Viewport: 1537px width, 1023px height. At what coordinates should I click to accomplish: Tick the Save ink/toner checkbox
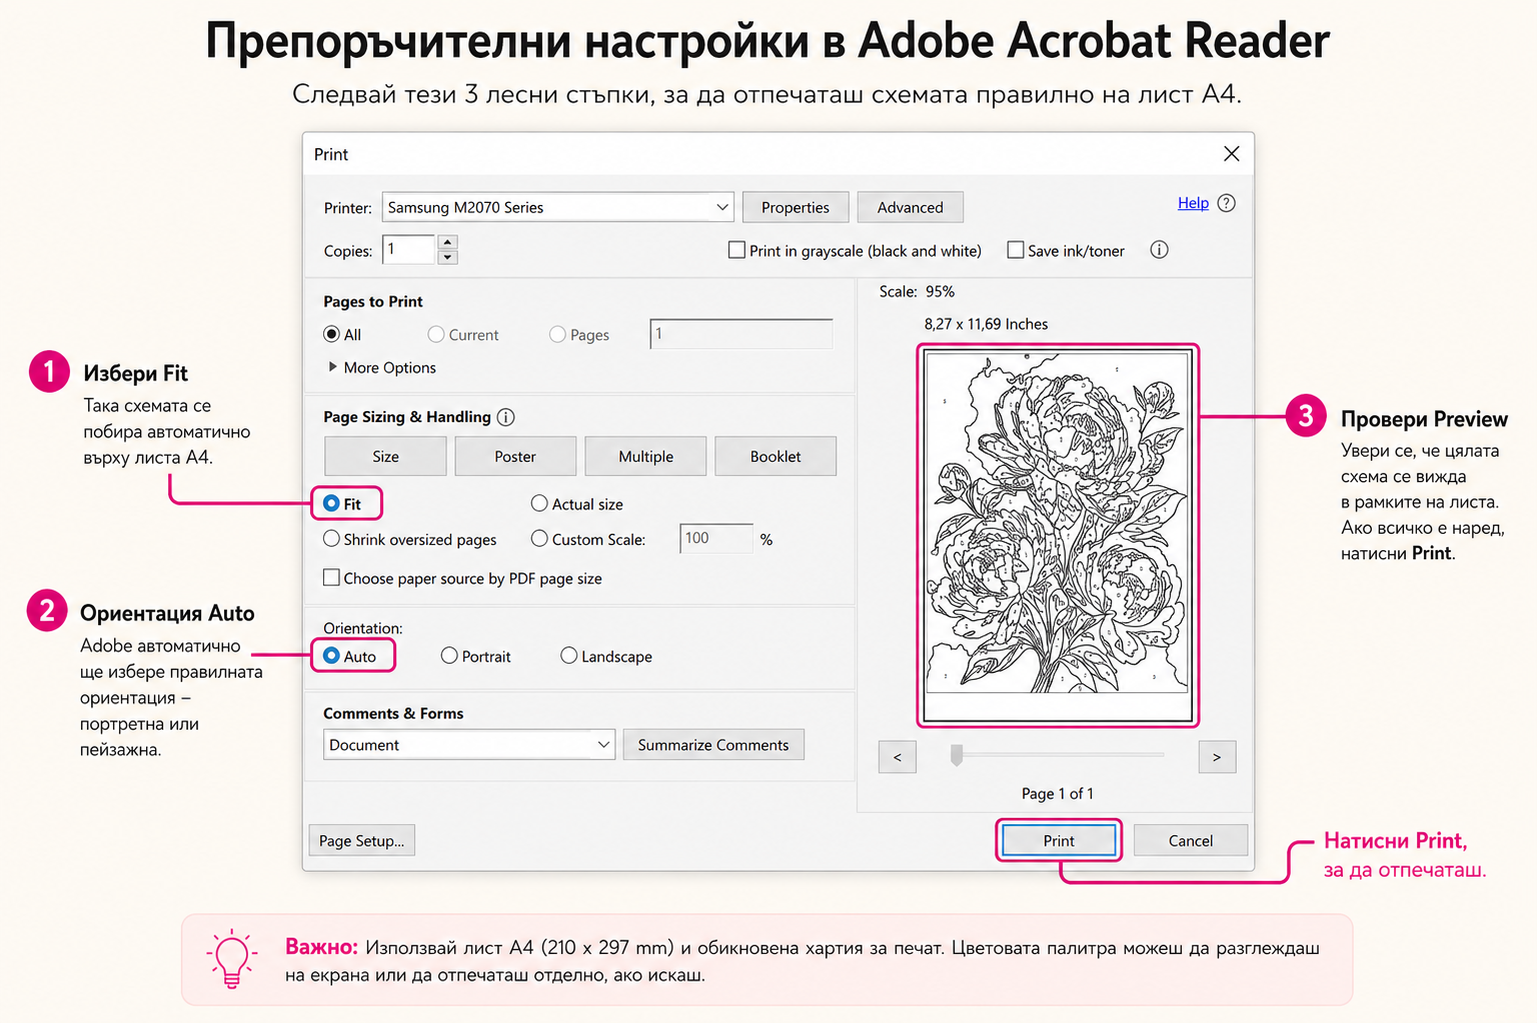1015,250
